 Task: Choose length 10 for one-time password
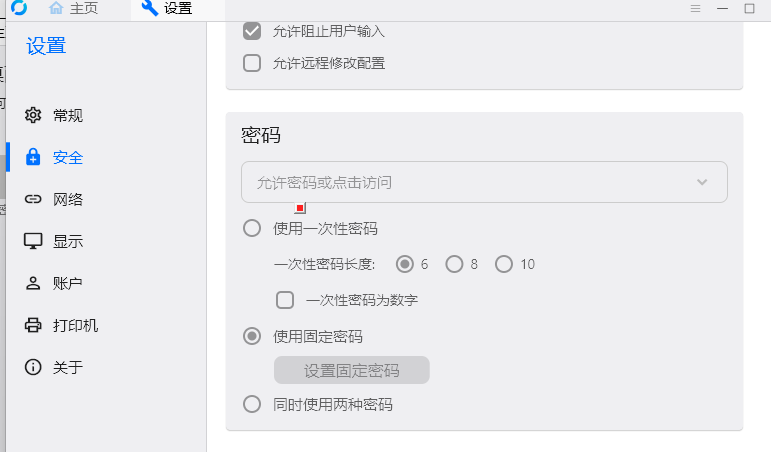504,264
